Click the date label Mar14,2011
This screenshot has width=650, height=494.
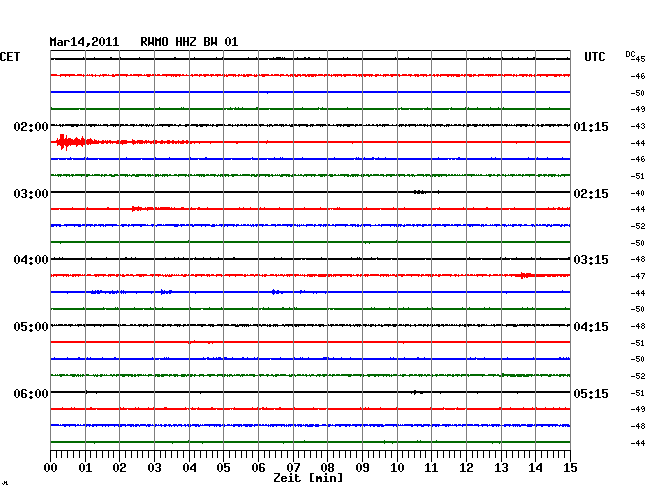click(x=84, y=42)
